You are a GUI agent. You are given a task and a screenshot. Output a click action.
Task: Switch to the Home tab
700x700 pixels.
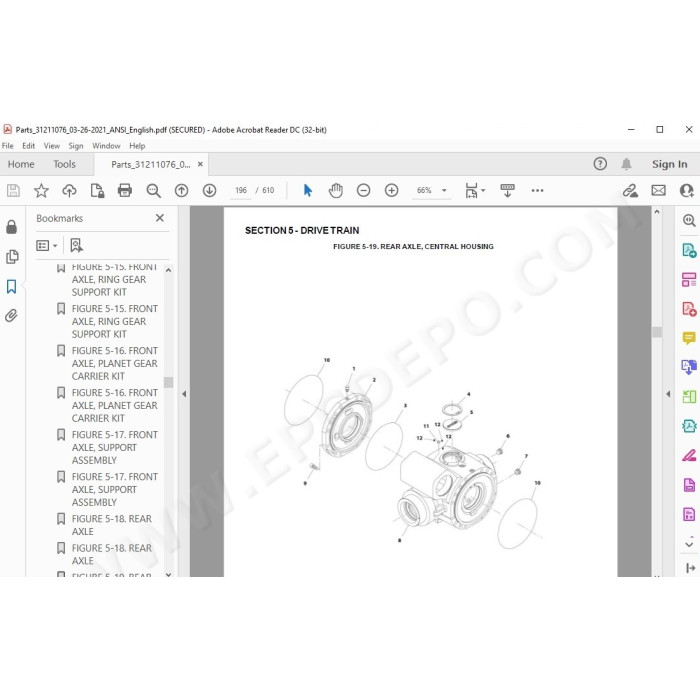pyautogui.click(x=21, y=164)
